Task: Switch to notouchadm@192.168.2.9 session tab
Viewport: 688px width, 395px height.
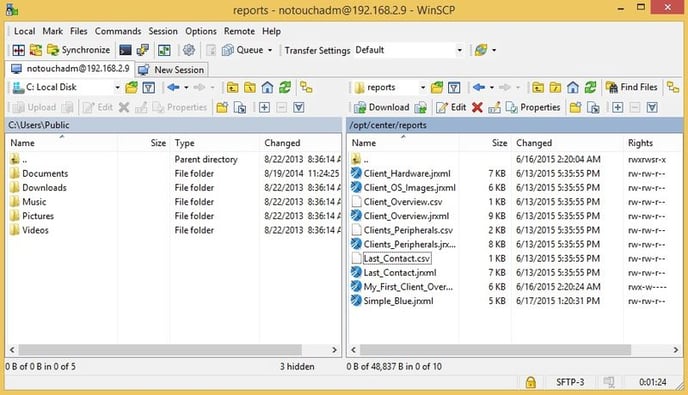Action: 70,69
